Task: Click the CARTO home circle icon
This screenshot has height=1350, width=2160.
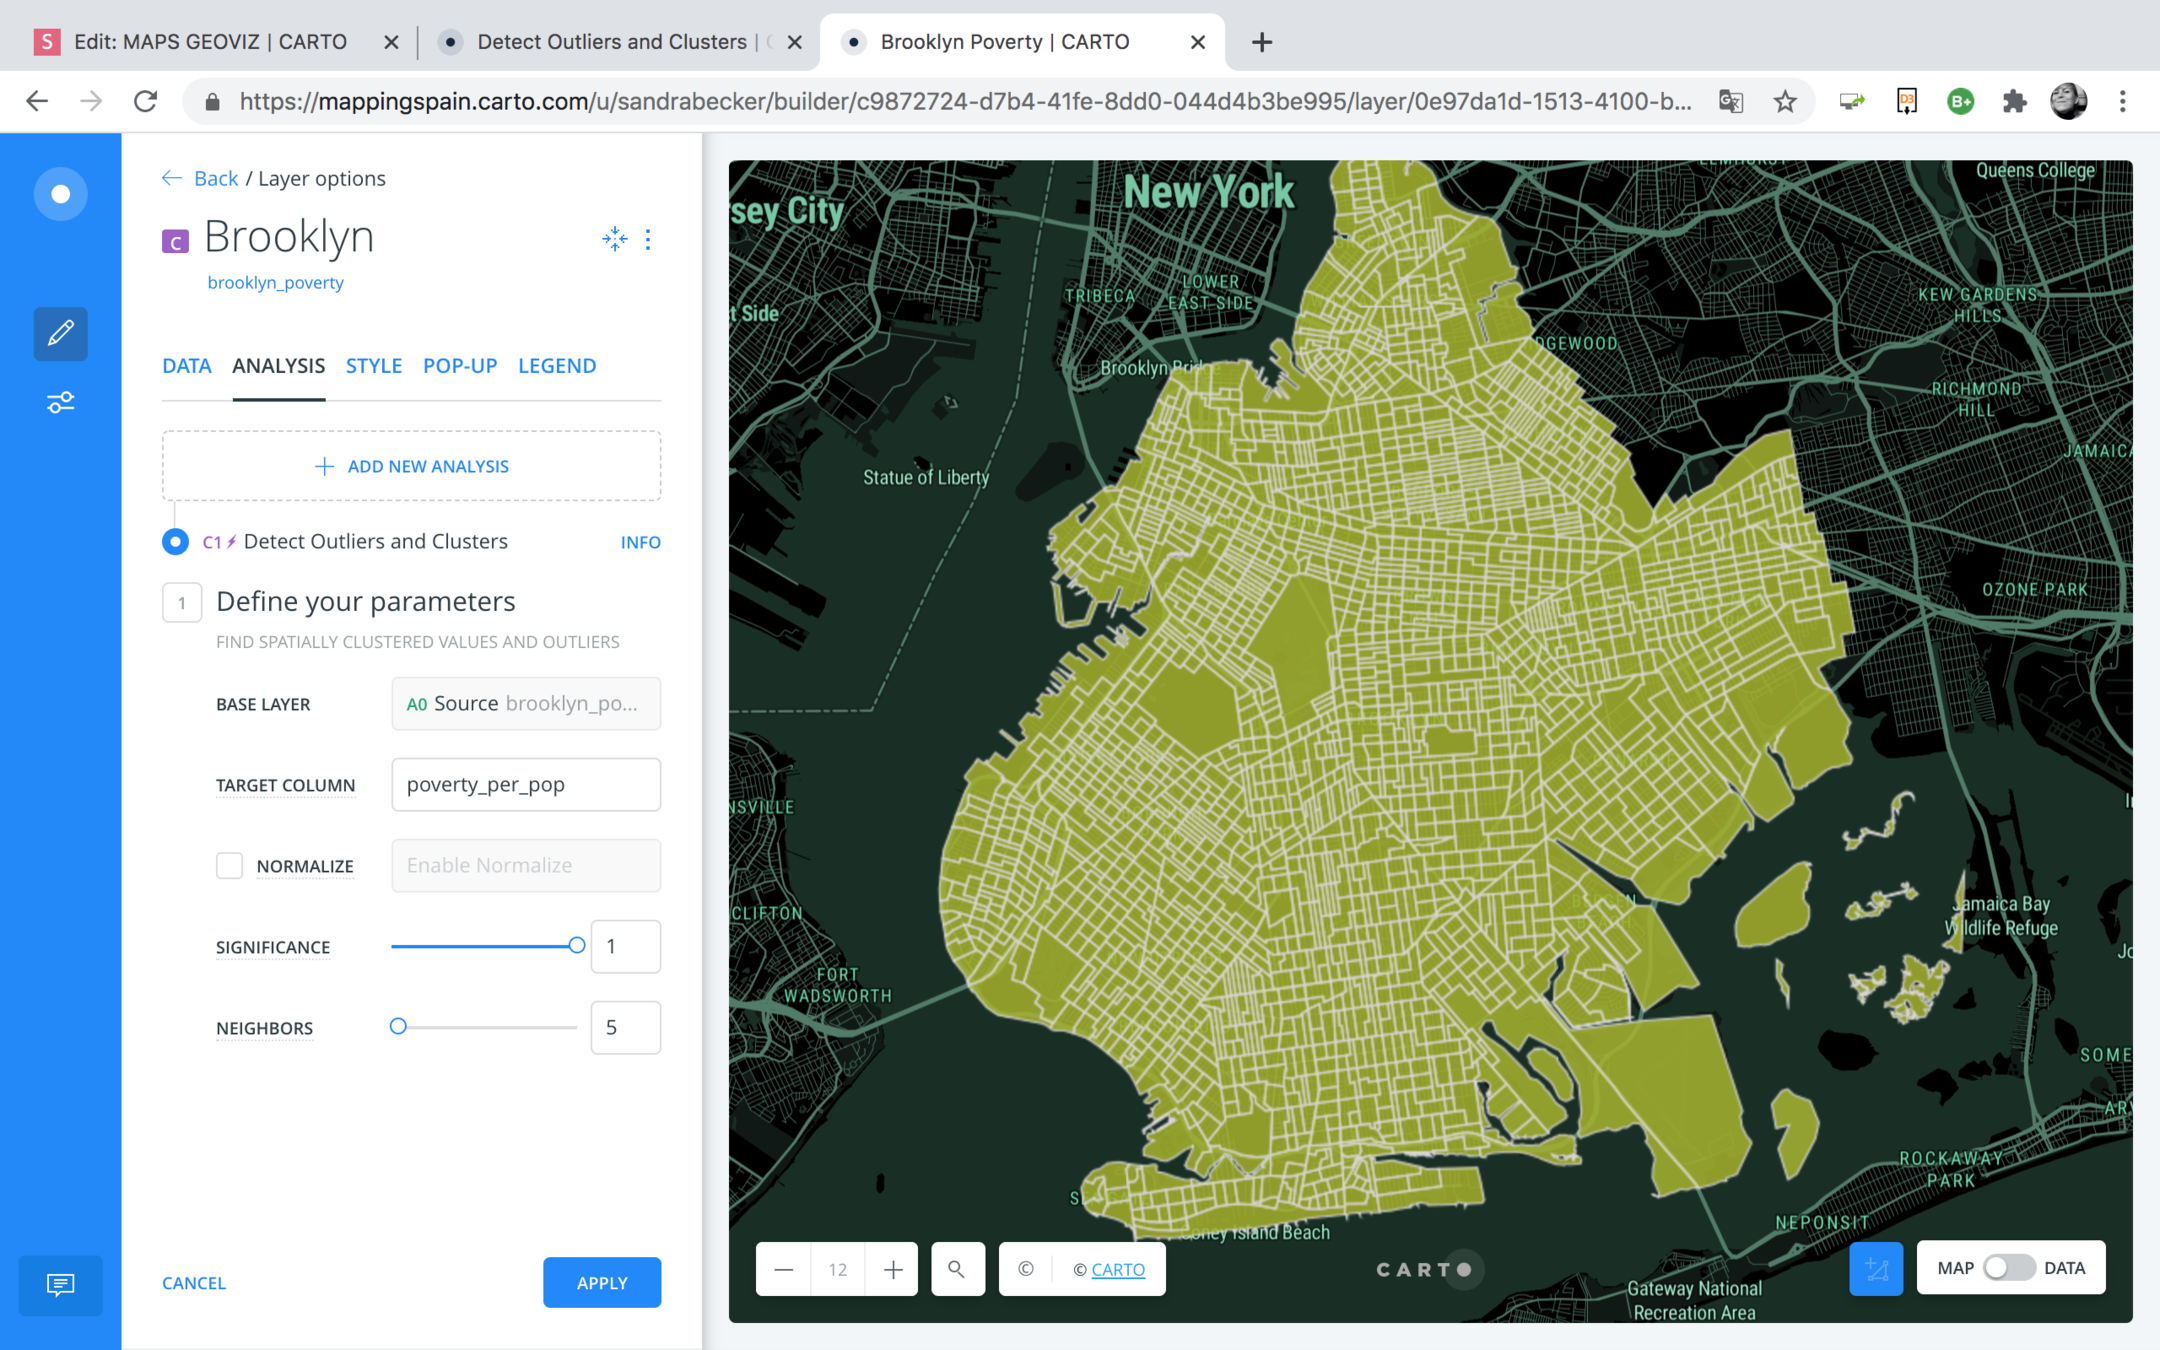Action: (x=60, y=193)
